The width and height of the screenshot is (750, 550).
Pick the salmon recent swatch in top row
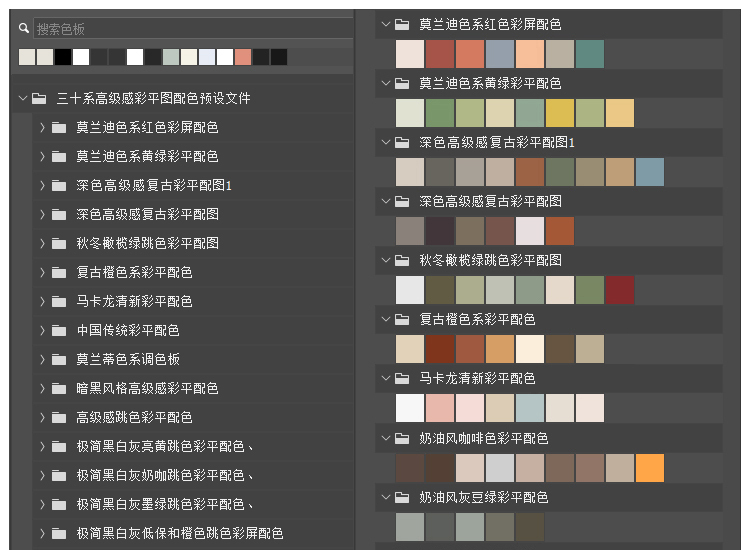coord(243,57)
